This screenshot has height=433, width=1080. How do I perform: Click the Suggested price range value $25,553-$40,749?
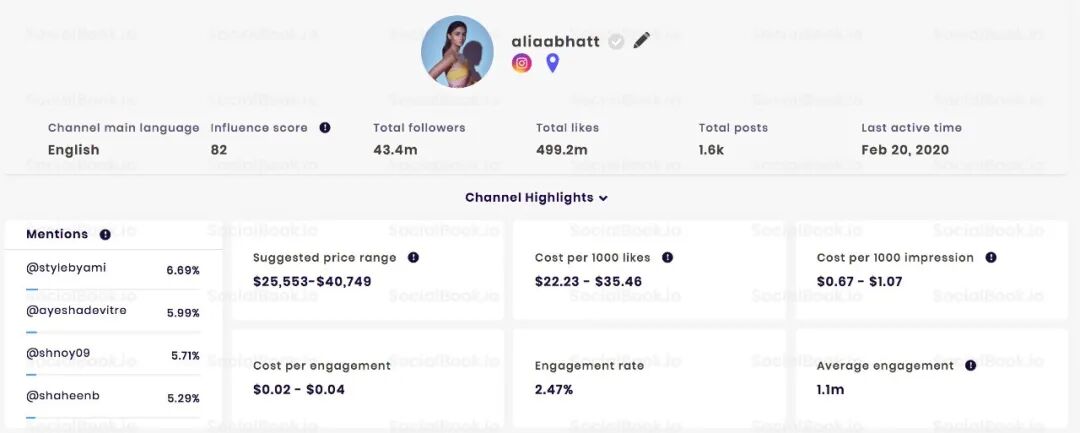click(x=312, y=282)
